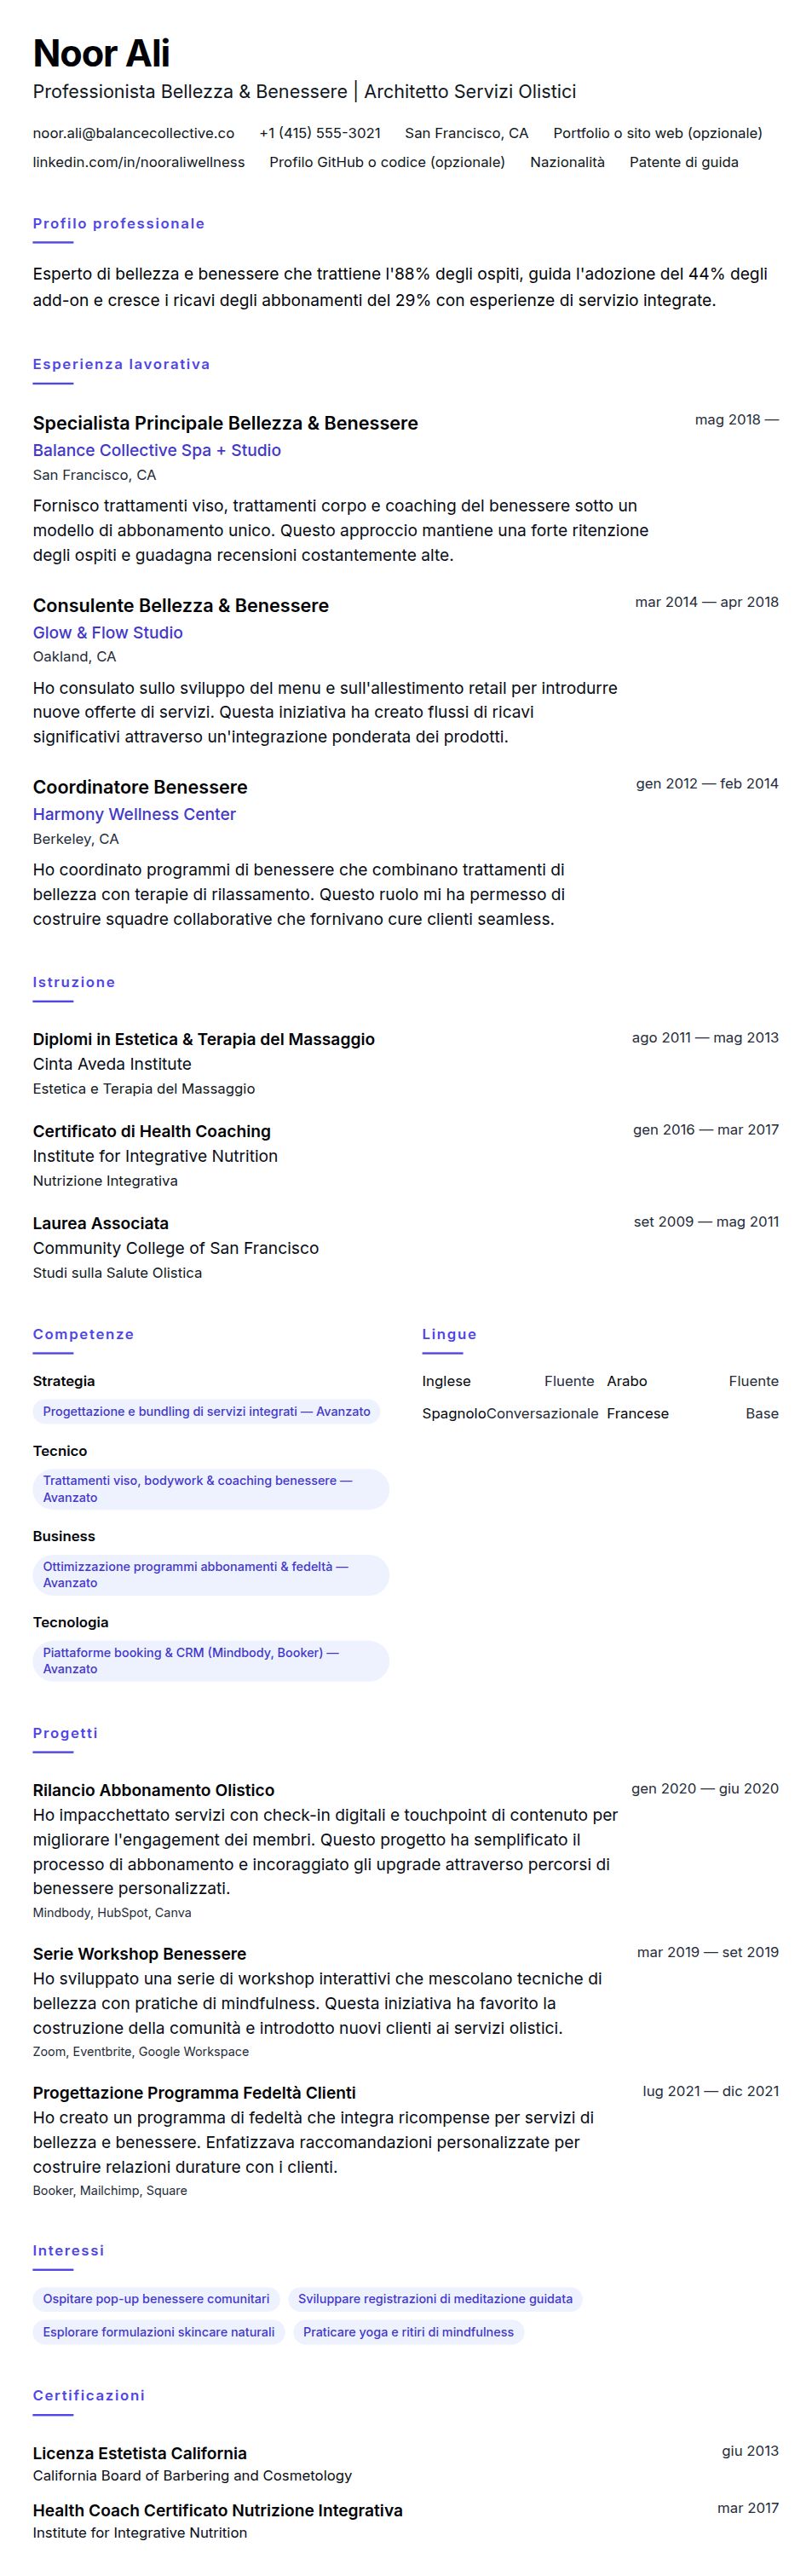Click the Lingue section heading
Image resolution: width=812 pixels, height=2576 pixels.
point(449,1334)
